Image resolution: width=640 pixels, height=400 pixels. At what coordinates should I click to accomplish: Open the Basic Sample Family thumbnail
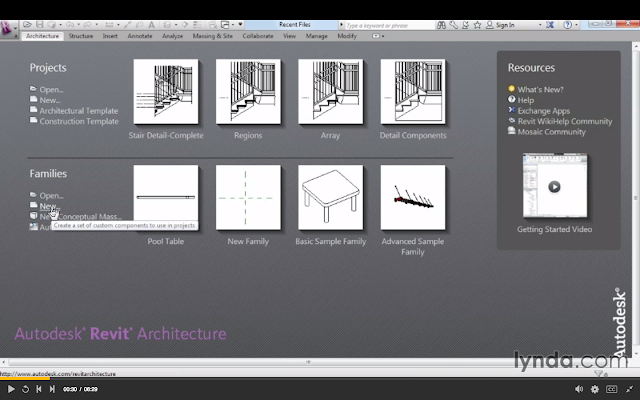[x=331, y=197]
